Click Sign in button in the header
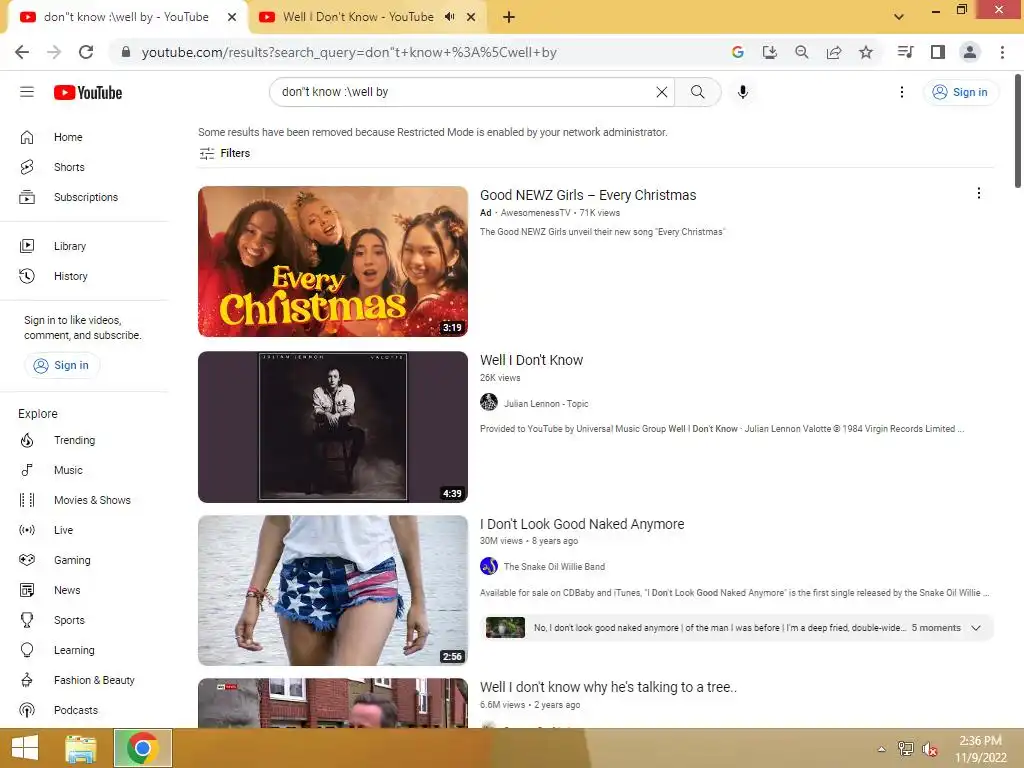This screenshot has height=768, width=1024. click(960, 92)
